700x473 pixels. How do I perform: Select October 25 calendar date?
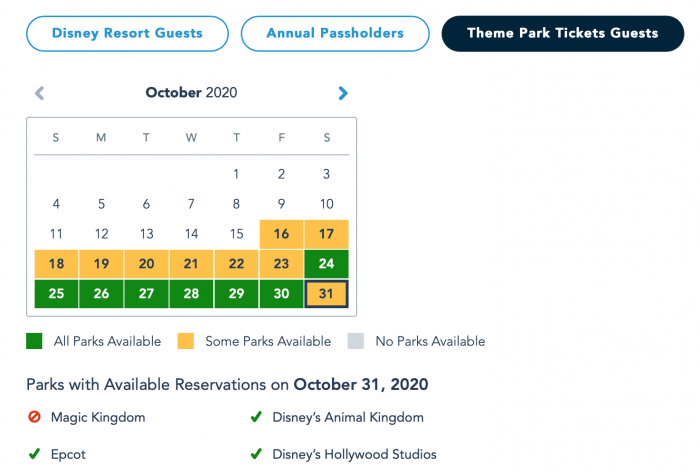(x=56, y=294)
